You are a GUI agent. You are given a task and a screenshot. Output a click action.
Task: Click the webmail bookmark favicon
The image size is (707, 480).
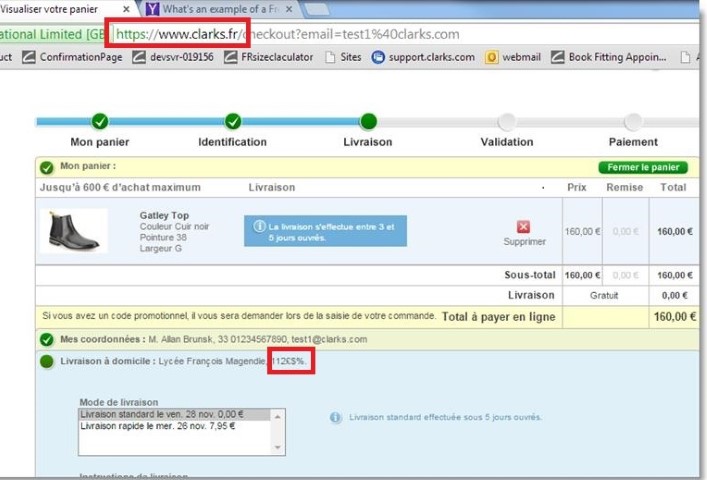(491, 57)
